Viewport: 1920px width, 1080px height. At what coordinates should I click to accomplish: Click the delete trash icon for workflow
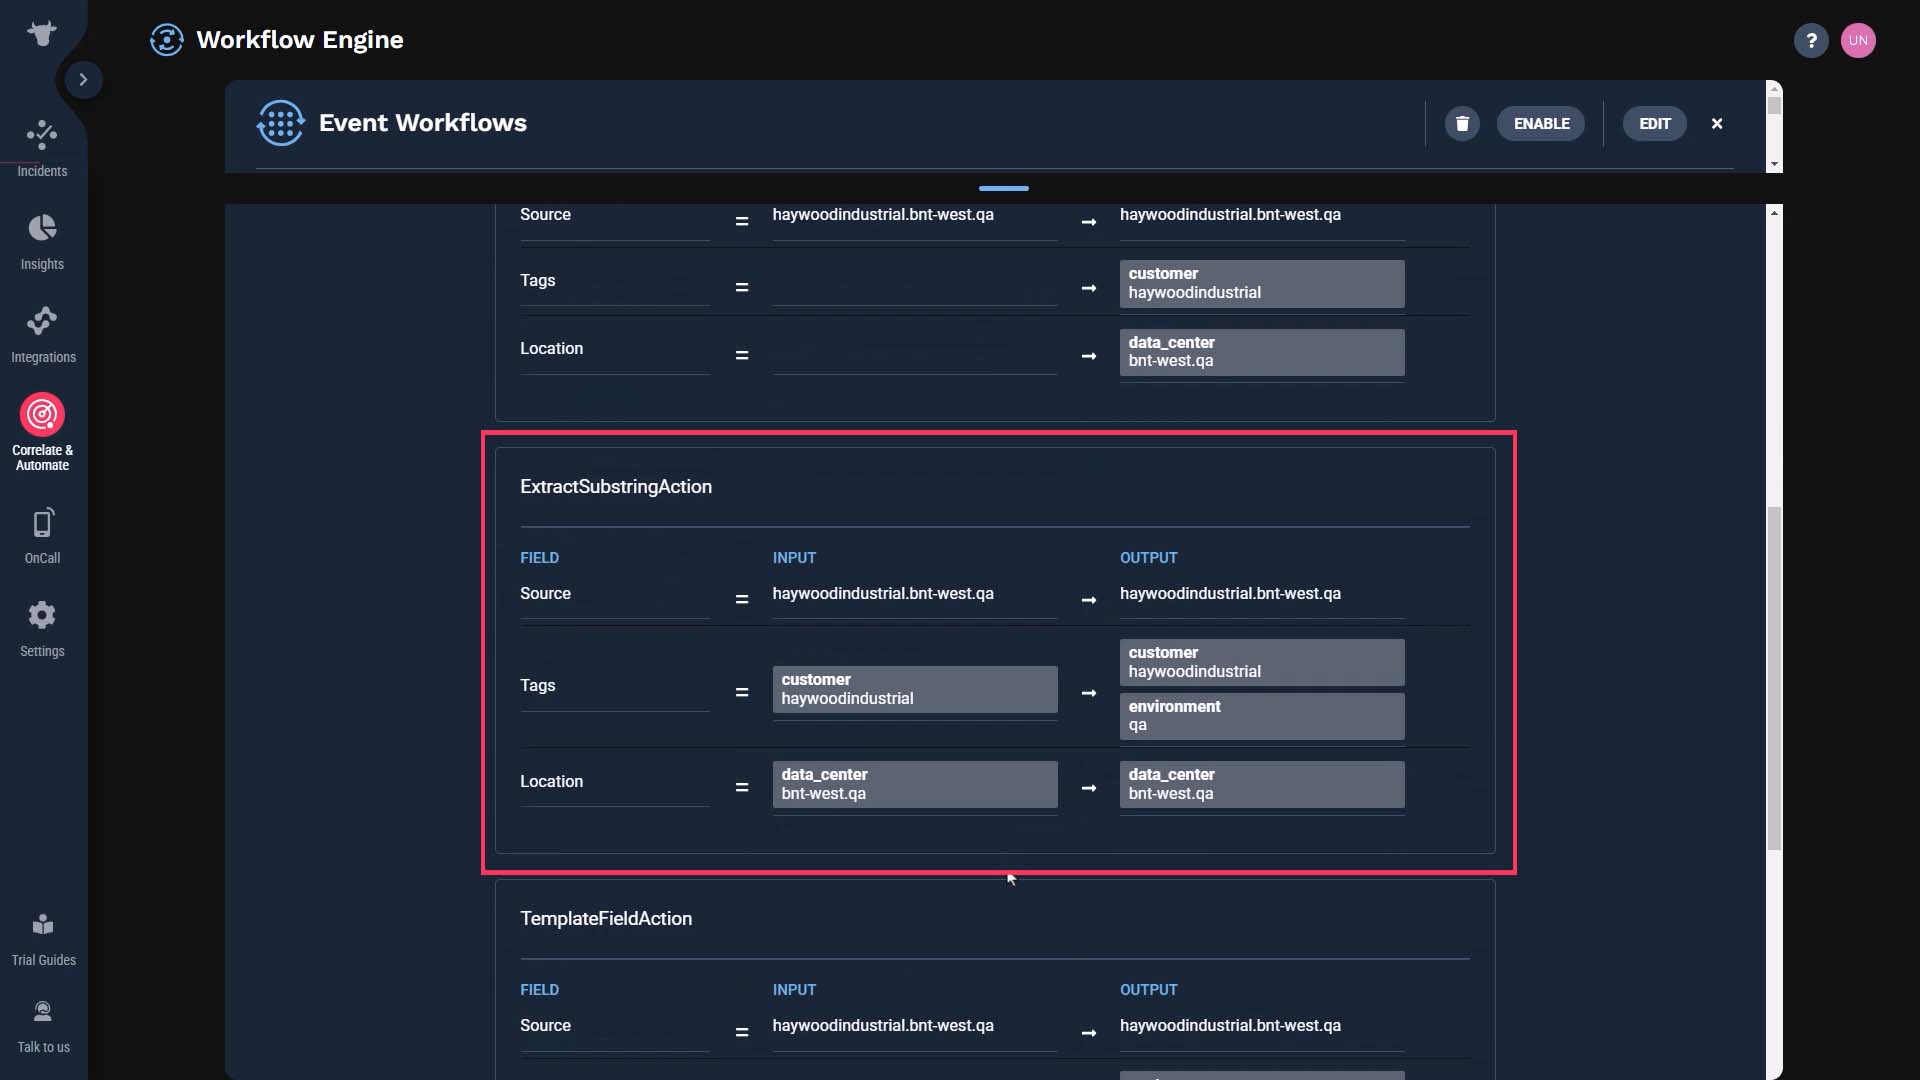point(1461,123)
